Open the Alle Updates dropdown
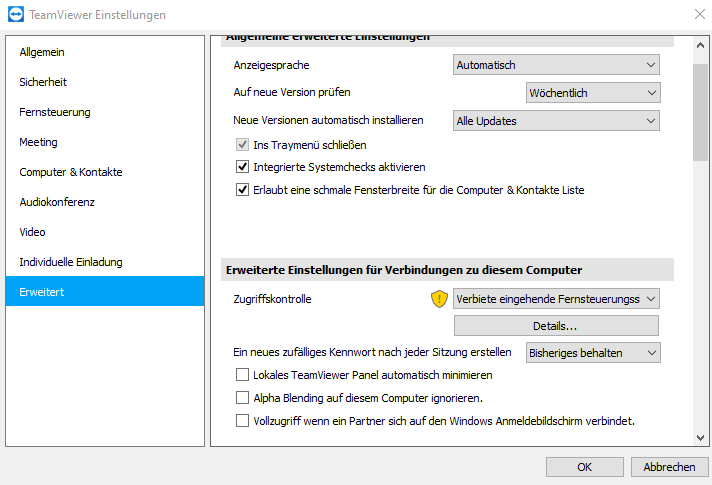The image size is (712, 485). tap(556, 121)
